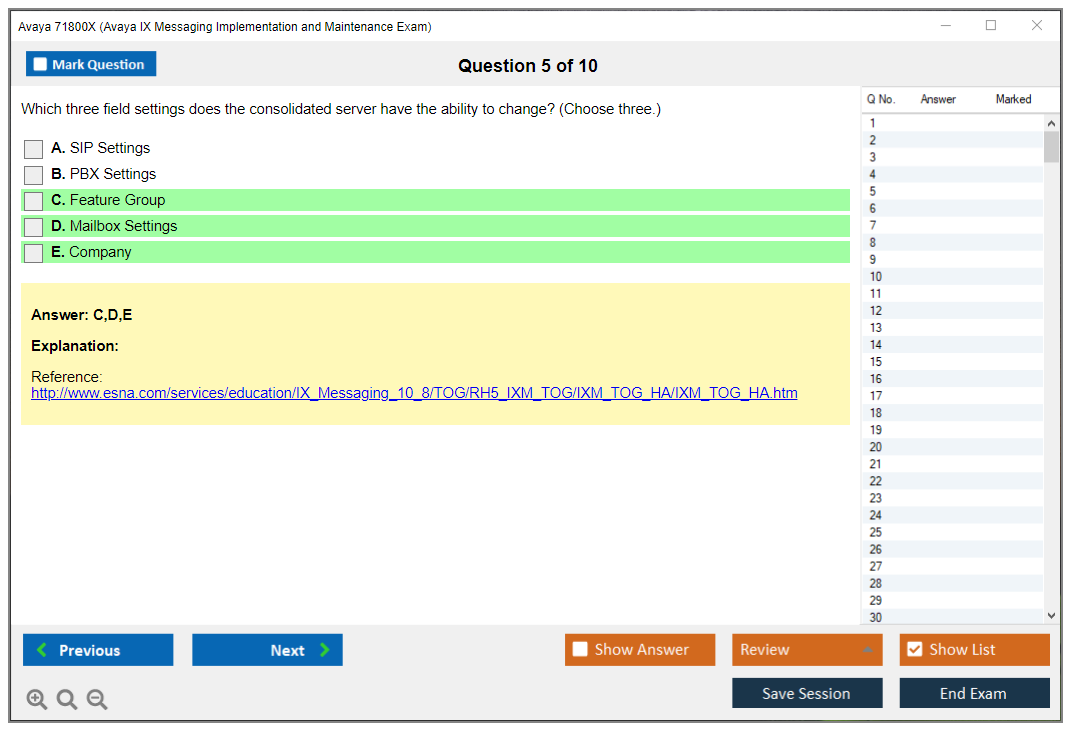Click the zoom out magnifier icon
The image size is (1075, 735).
[x=97, y=700]
